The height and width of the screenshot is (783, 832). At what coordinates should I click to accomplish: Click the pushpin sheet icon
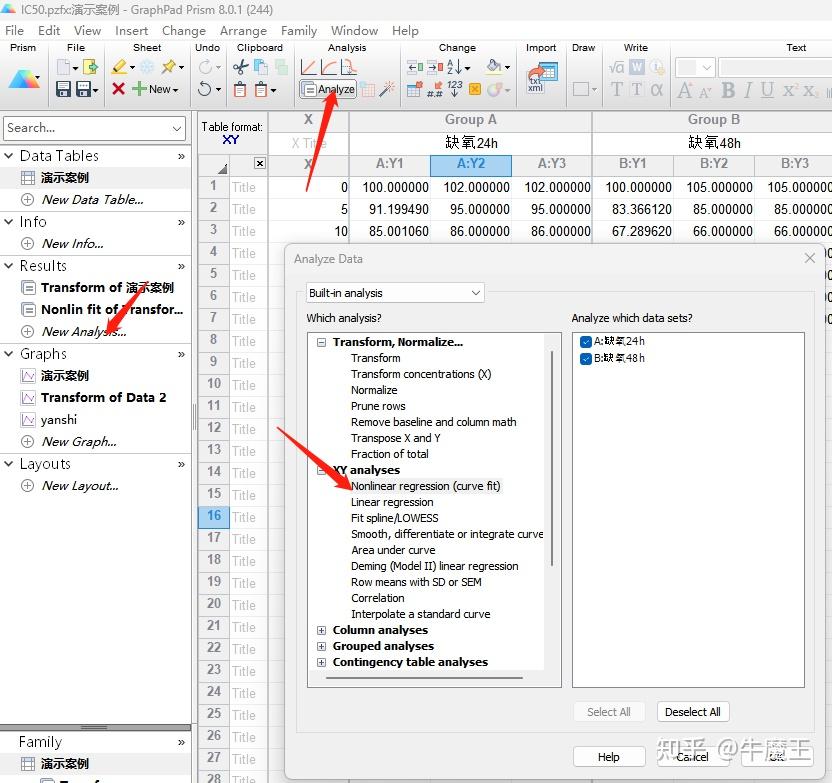[169, 67]
